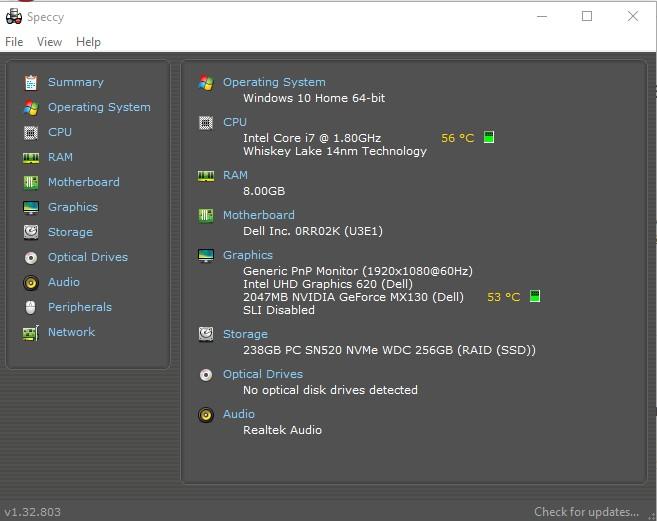The width and height of the screenshot is (657, 521).
Task: Open the Storage heading link in summary
Action: click(x=246, y=334)
